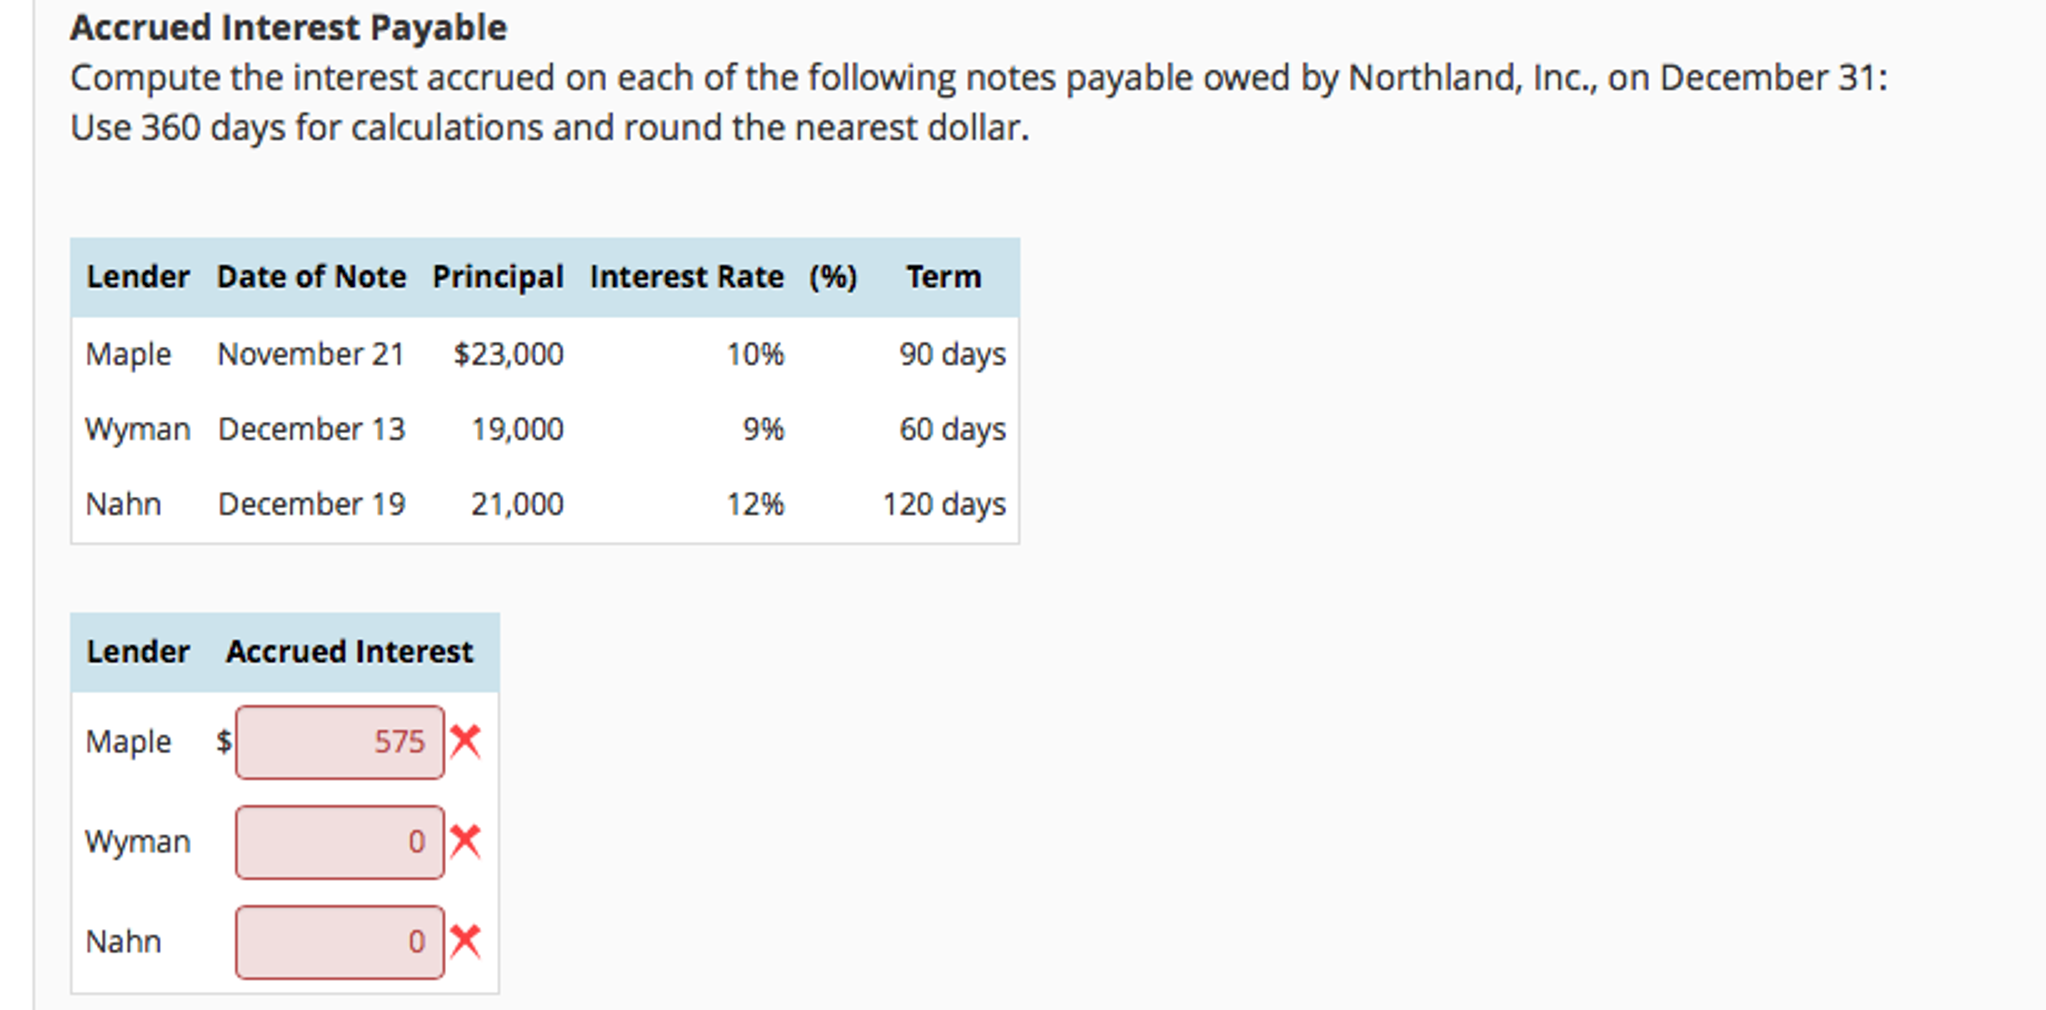The image size is (2046, 1010).
Task: Click the 12% interest rate cell
Action: click(x=755, y=504)
